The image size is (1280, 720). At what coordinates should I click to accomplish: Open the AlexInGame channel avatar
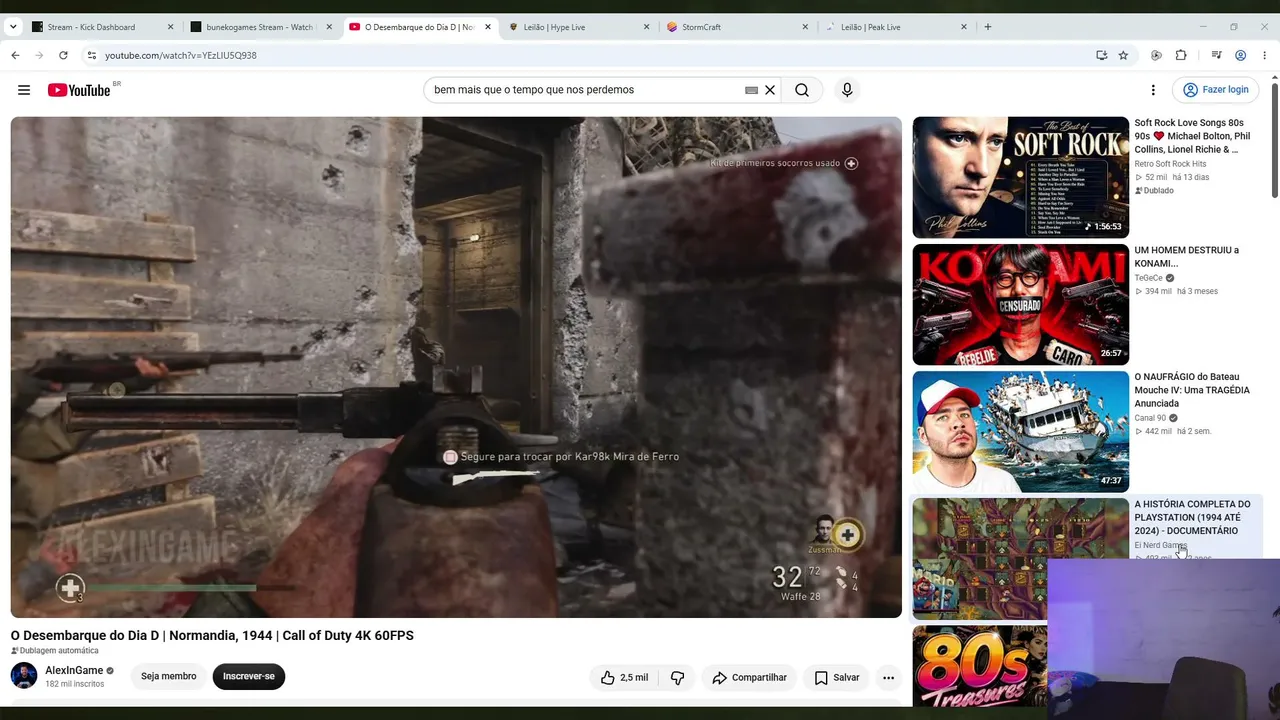pos(24,675)
